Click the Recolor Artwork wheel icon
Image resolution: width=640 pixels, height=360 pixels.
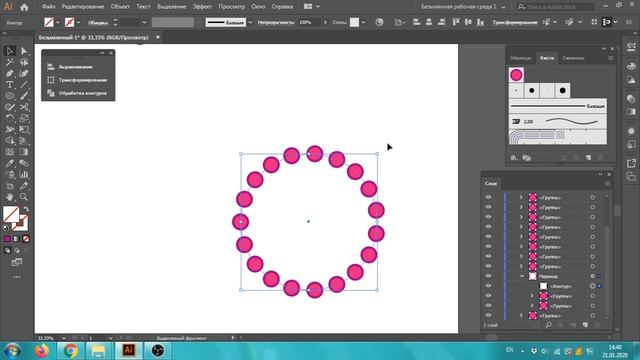click(379, 22)
